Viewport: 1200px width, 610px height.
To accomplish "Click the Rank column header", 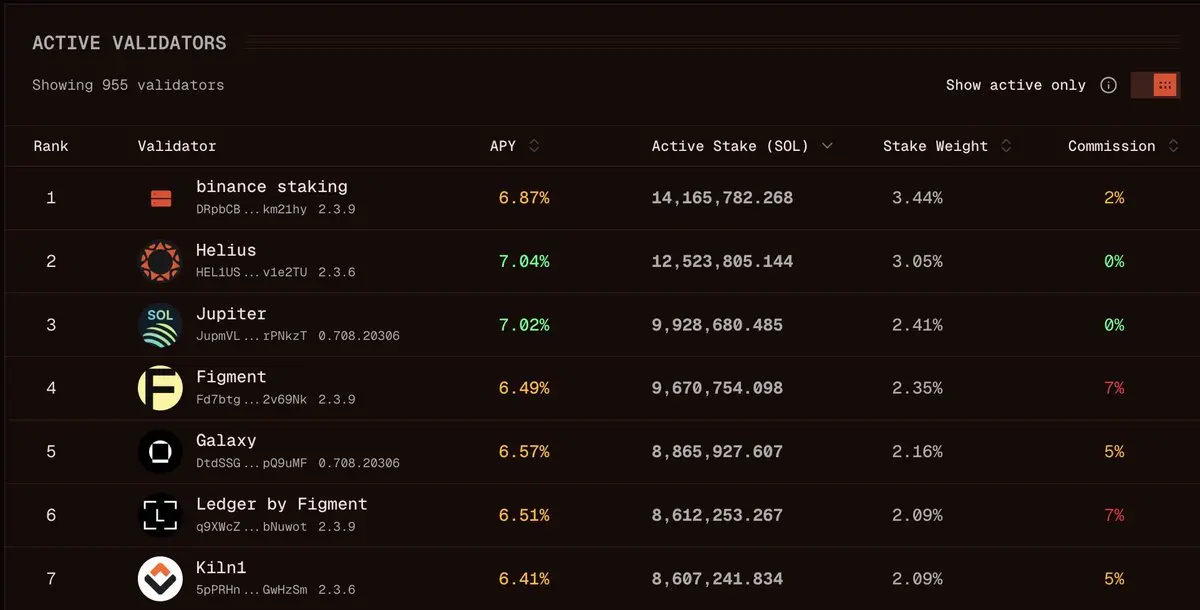I will tap(51, 146).
